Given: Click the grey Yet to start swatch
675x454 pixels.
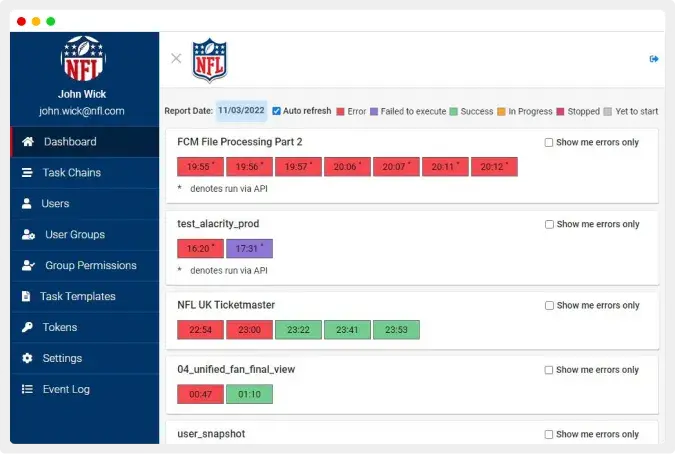Looking at the screenshot, I should [608, 112].
